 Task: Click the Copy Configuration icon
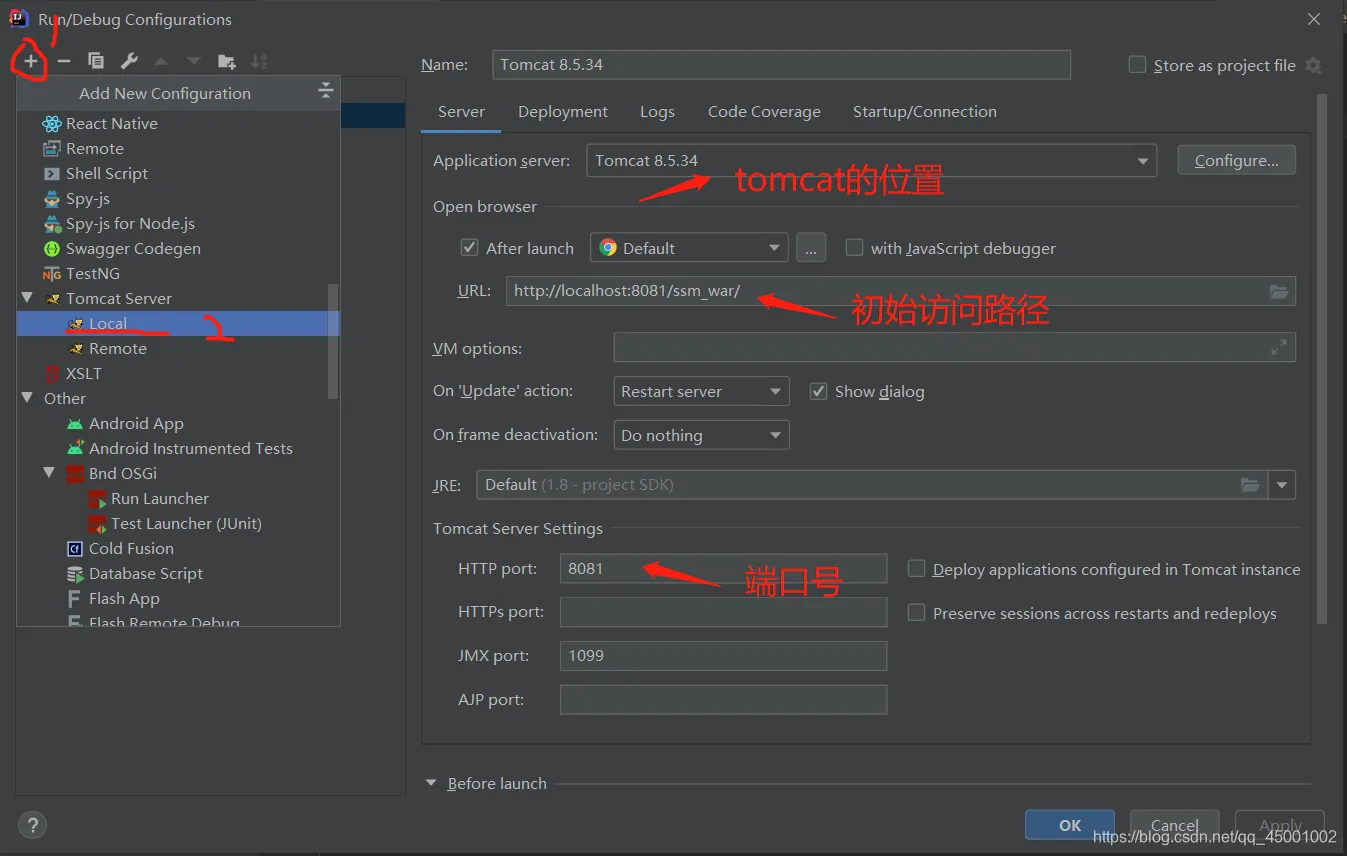pyautogui.click(x=96, y=61)
